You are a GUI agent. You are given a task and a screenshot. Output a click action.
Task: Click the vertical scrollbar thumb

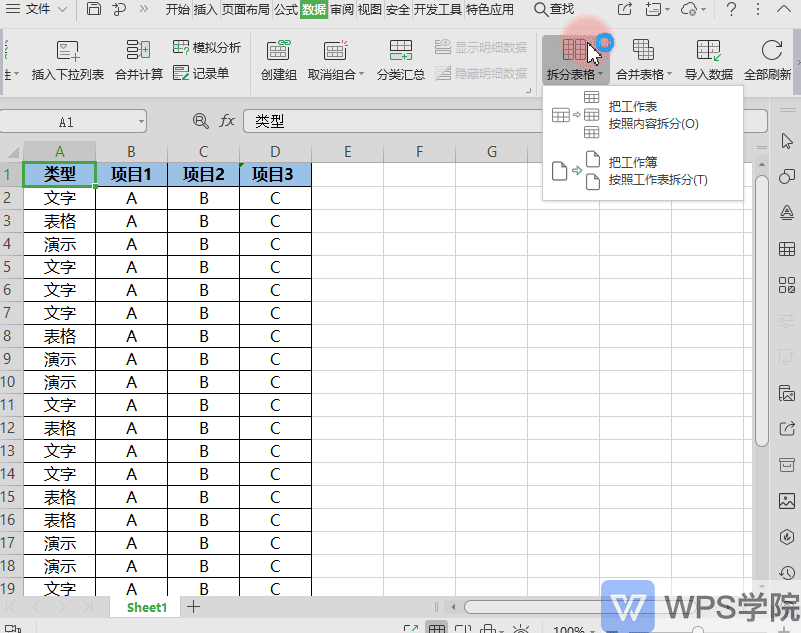click(x=762, y=311)
